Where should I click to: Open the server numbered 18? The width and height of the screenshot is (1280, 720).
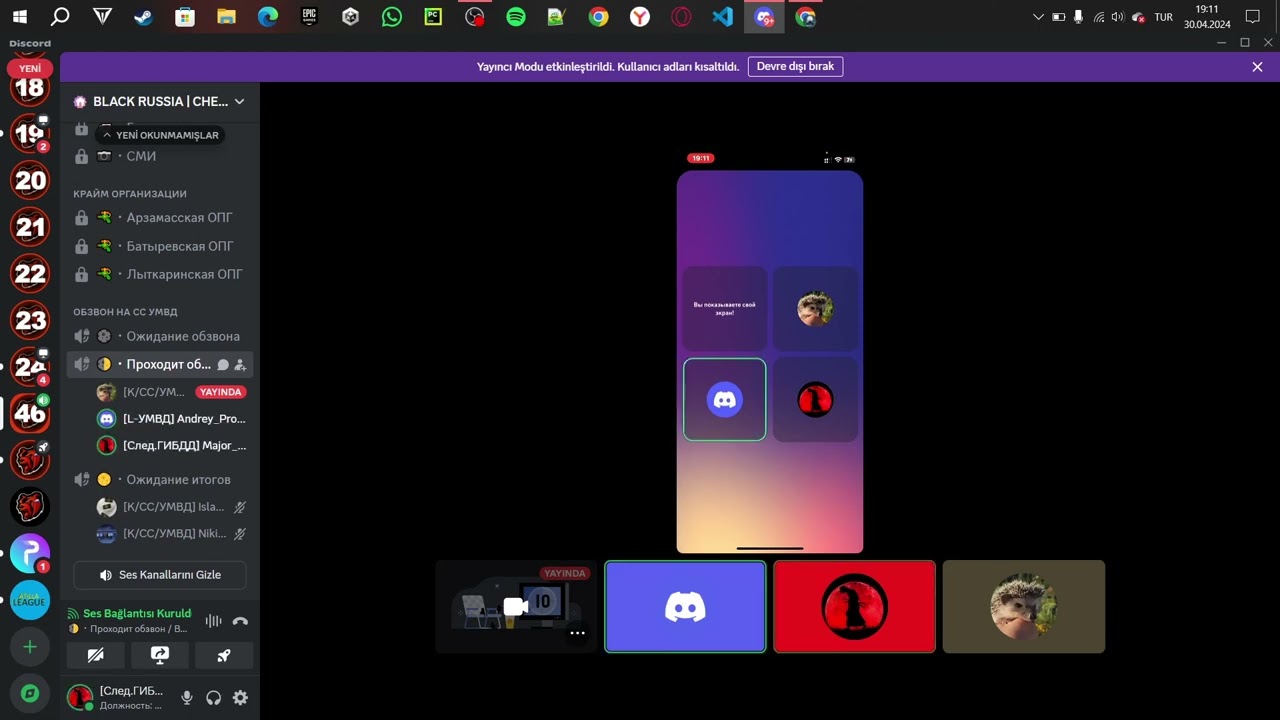30,88
